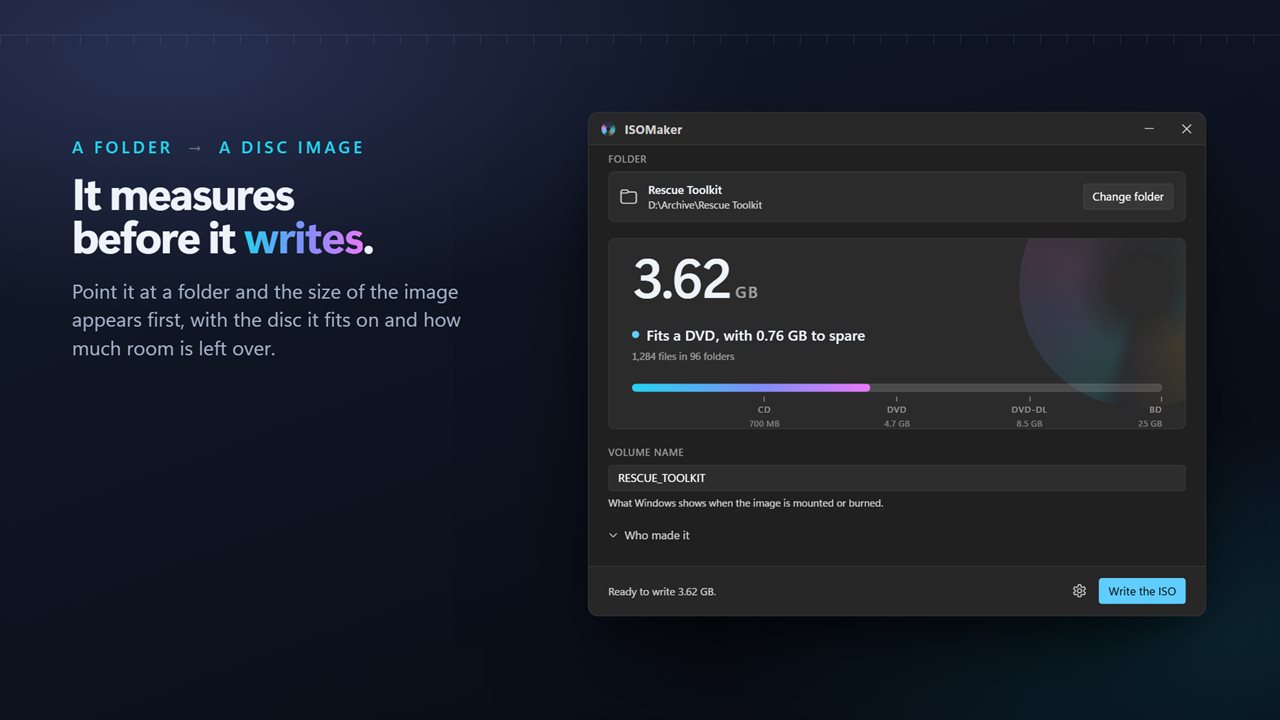Click the DVD-DL 8.5 GB marker
The height and width of the screenshot is (720, 1280).
click(x=1029, y=415)
